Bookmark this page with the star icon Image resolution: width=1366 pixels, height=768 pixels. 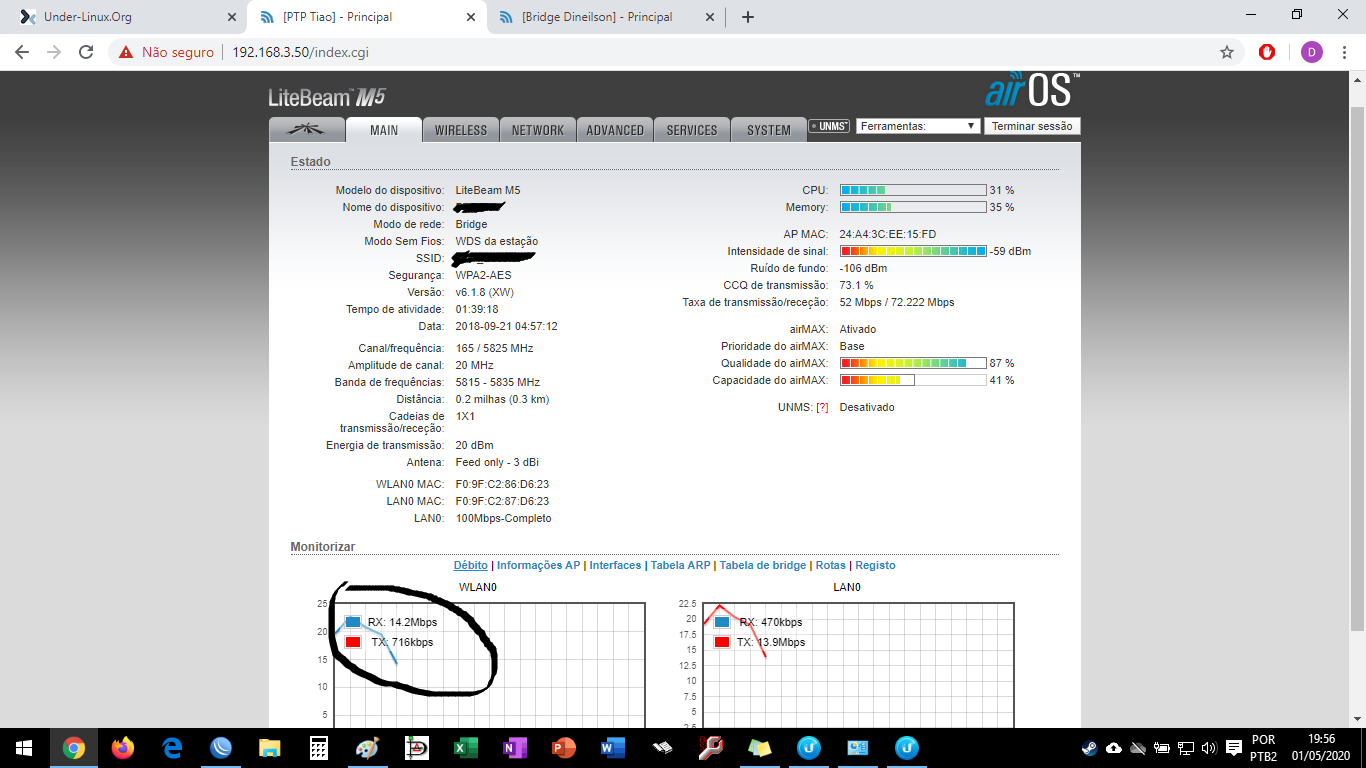click(1227, 52)
